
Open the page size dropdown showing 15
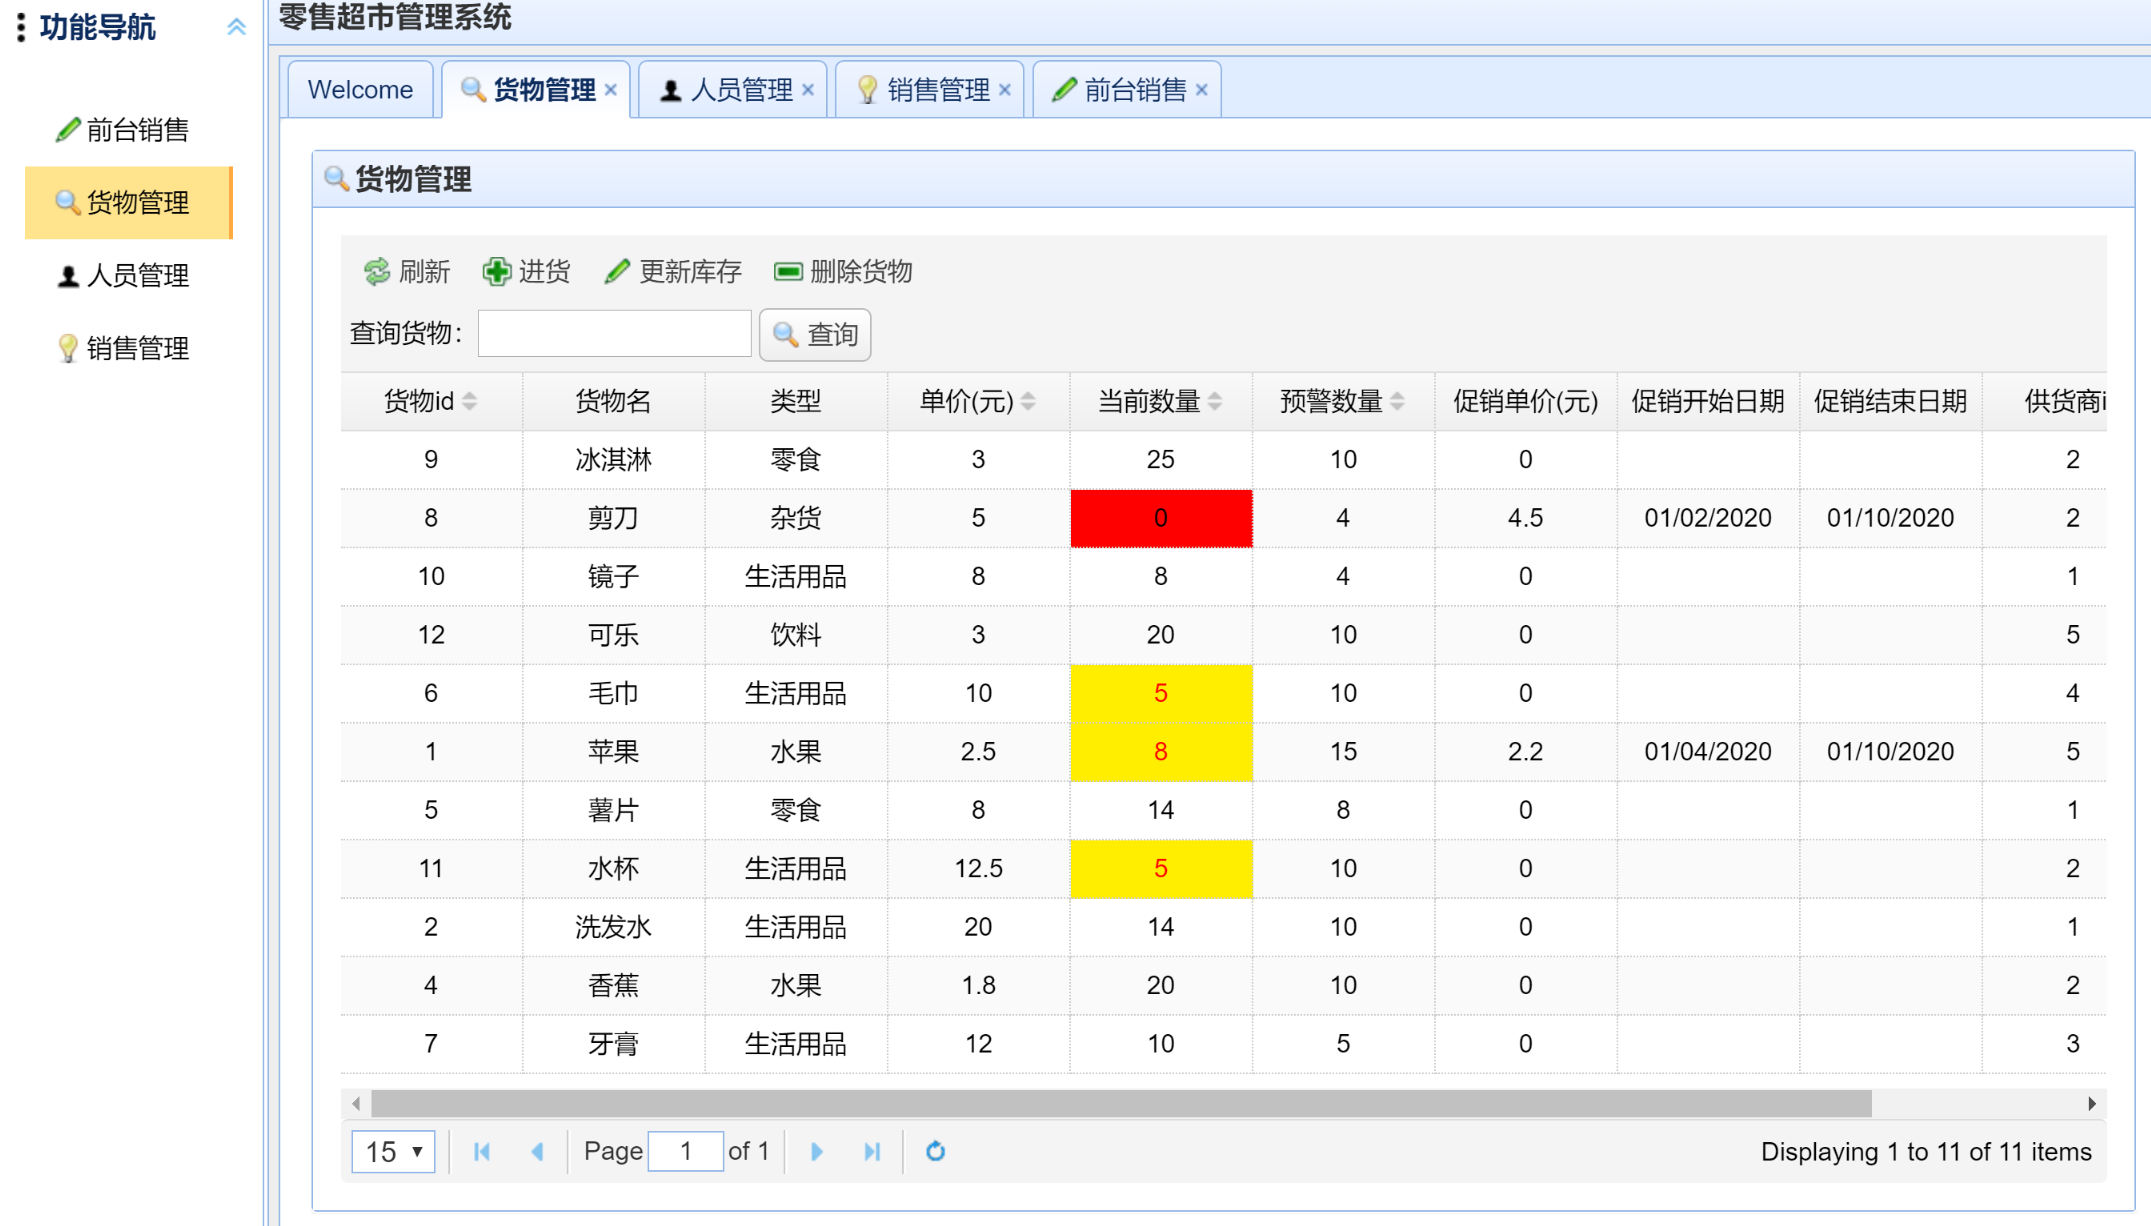[393, 1152]
